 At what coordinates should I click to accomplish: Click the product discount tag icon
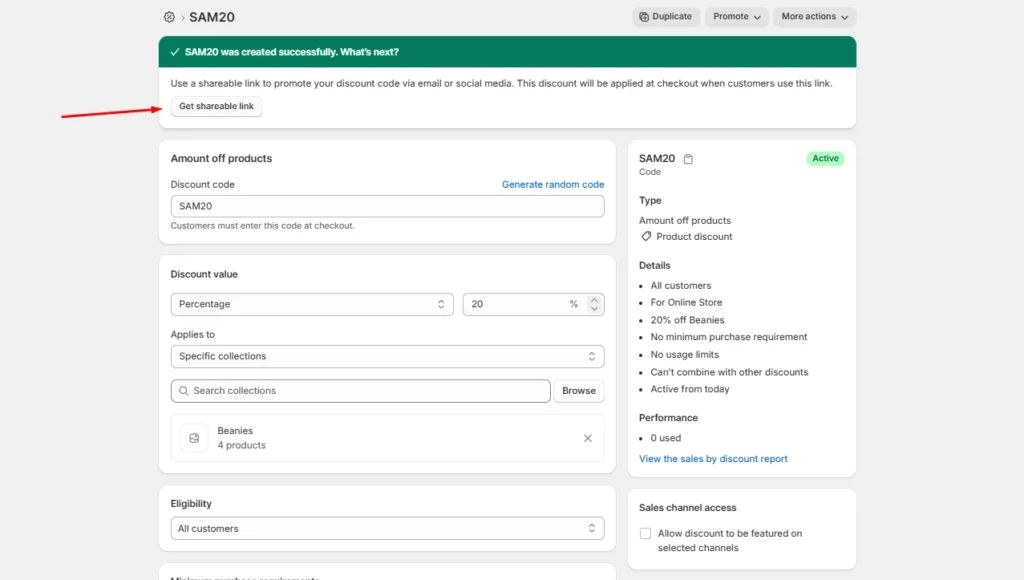[646, 236]
